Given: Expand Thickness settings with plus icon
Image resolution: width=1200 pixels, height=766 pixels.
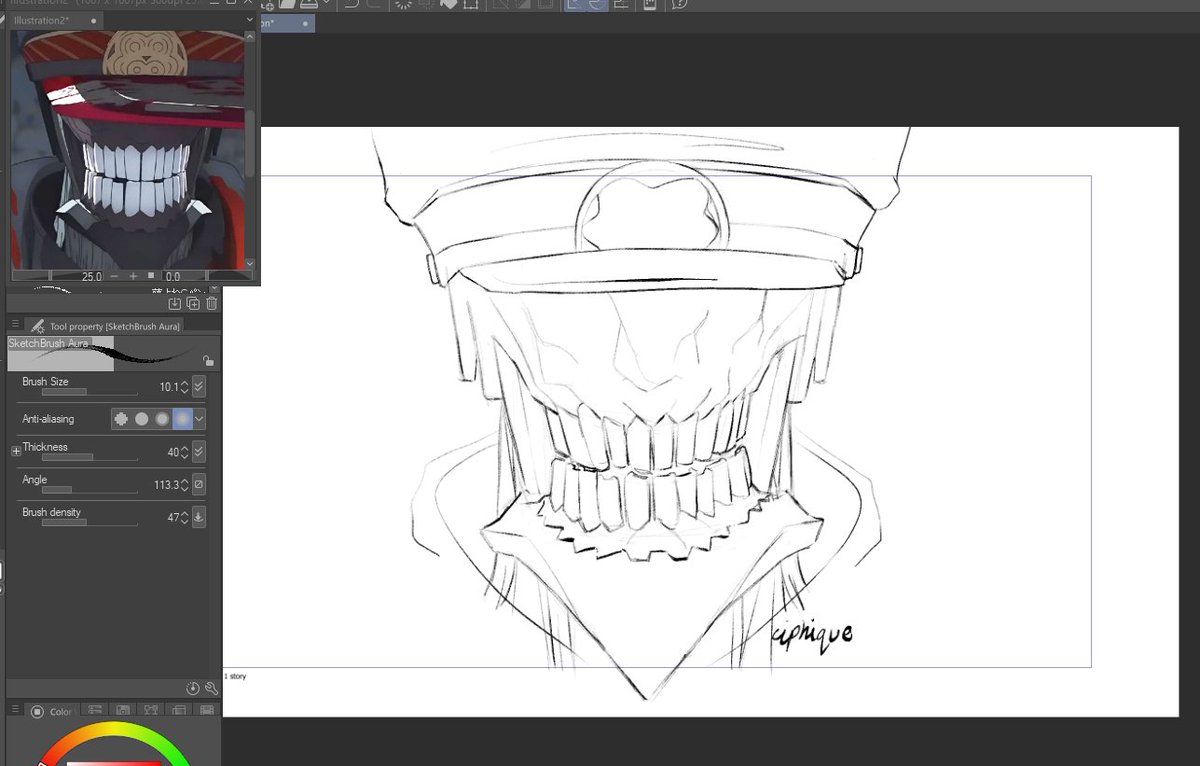Looking at the screenshot, I should pos(16,452).
